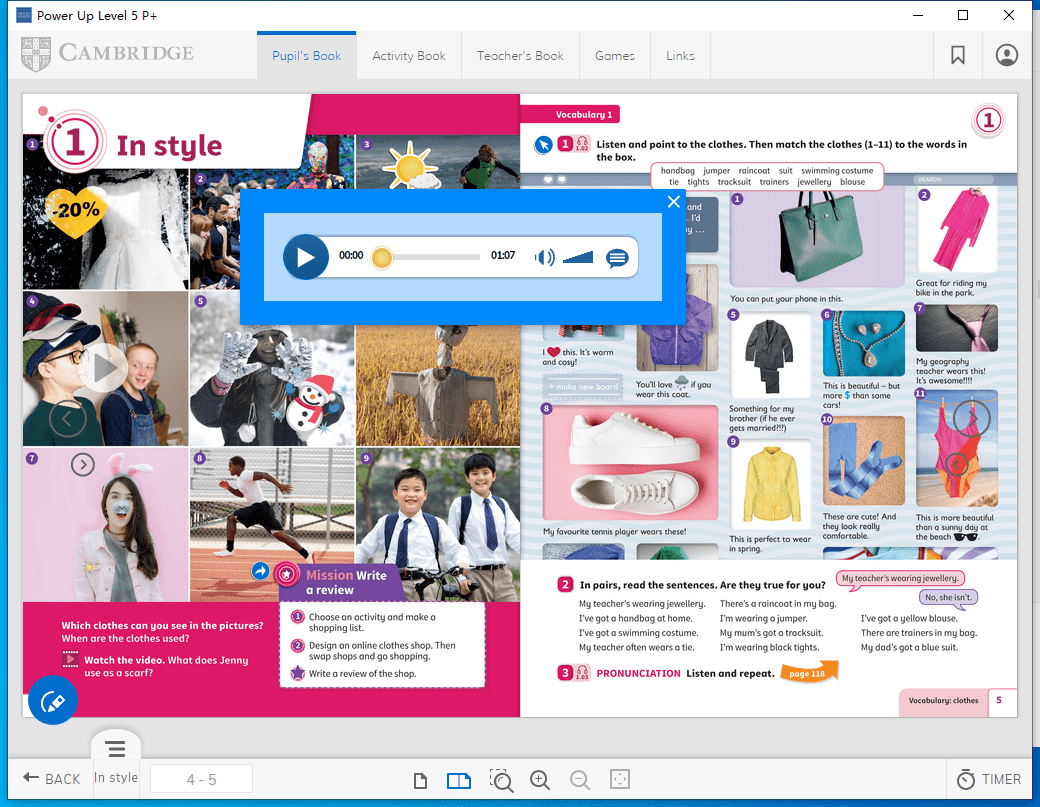Image resolution: width=1040 pixels, height=807 pixels.
Task: Adjust the audio progress slider knob
Action: coord(382,257)
